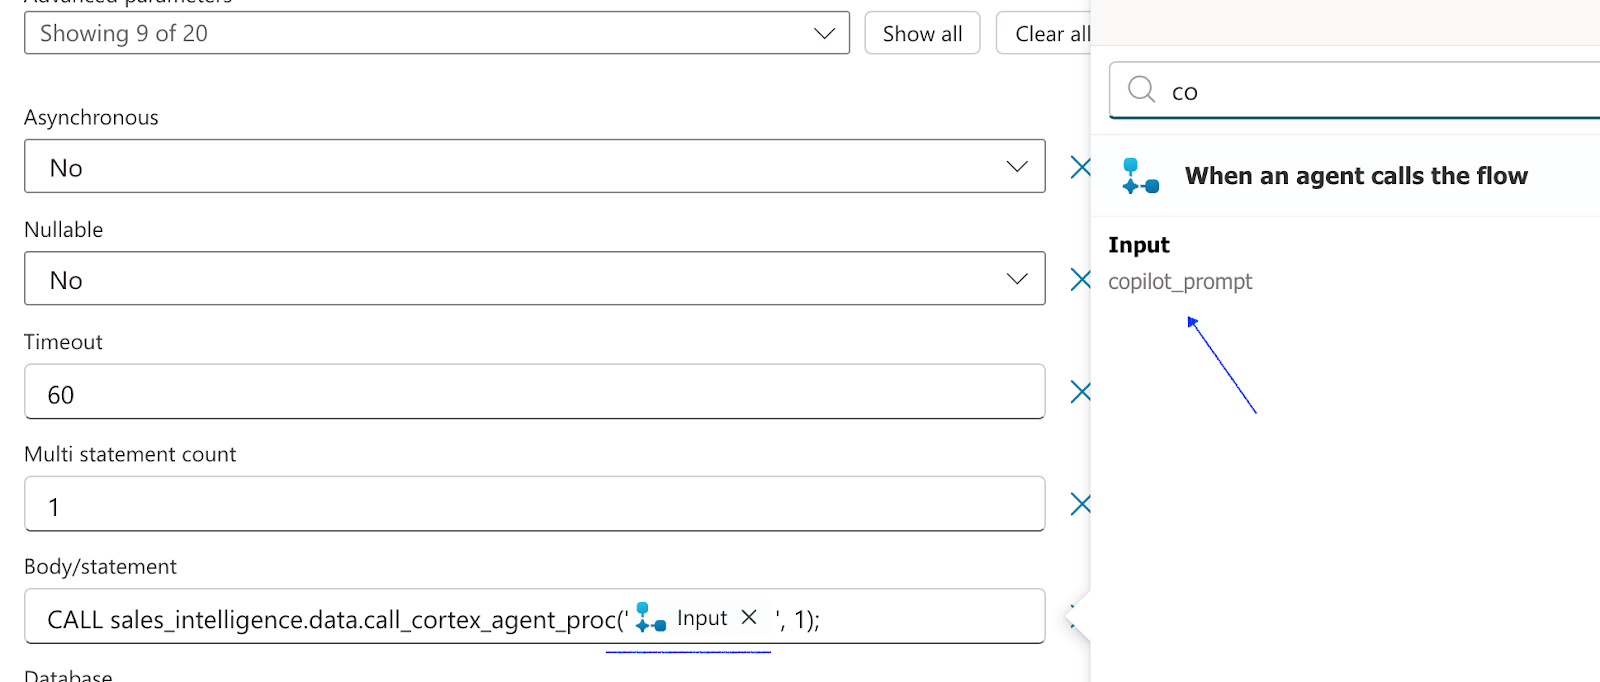Click the Multi statement count field

click(x=535, y=504)
